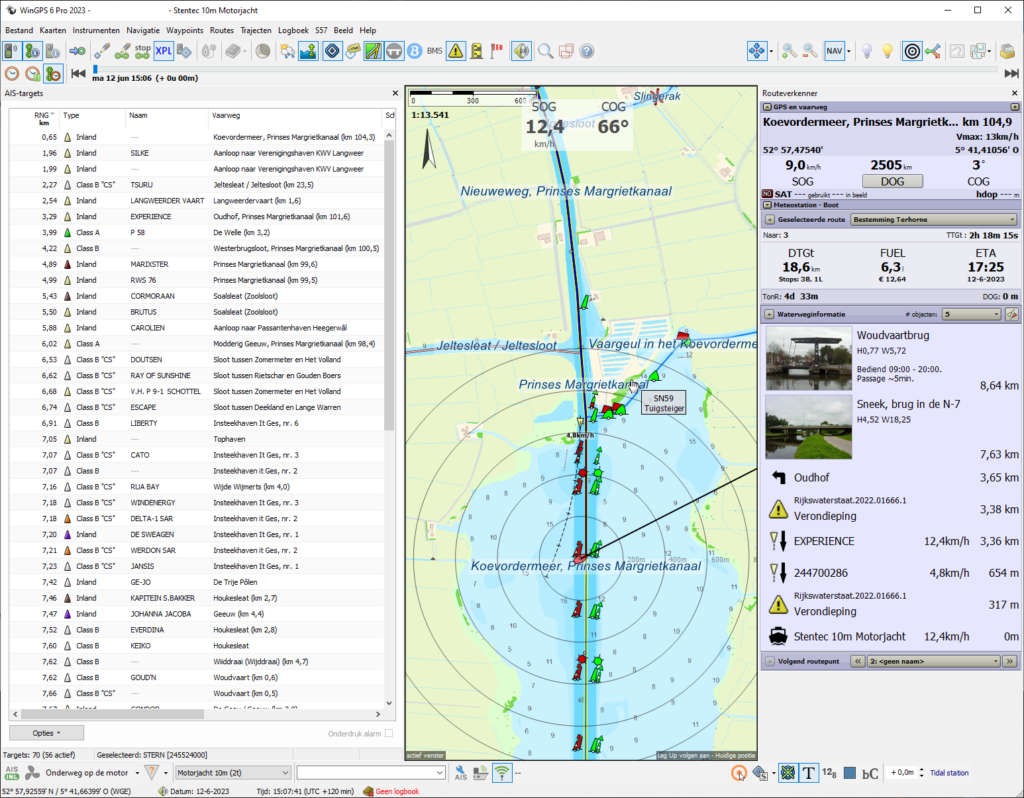Click the center-on-ship arrows icon
The height and width of the screenshot is (798, 1024).
(x=757, y=51)
